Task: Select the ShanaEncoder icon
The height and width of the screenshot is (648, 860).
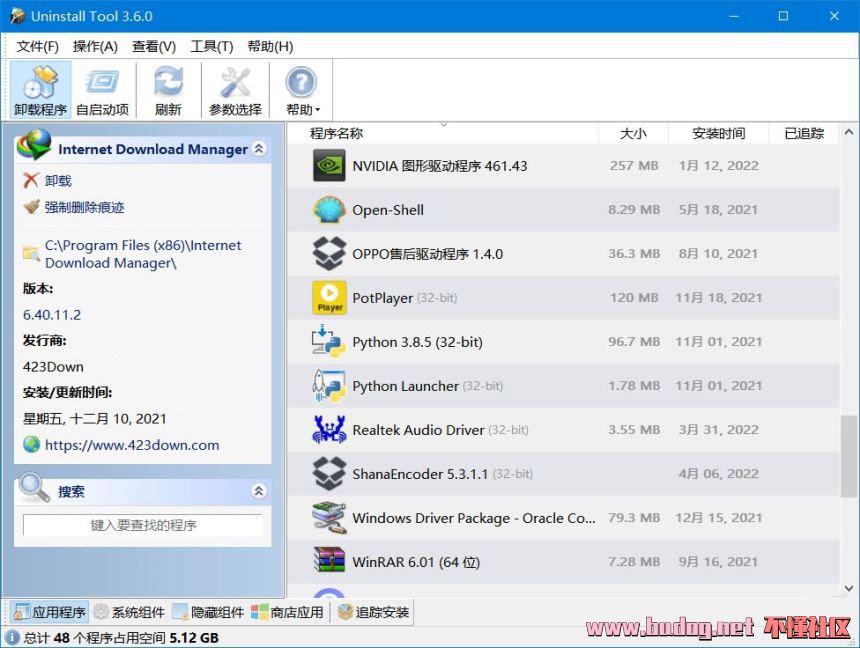Action: 329,474
